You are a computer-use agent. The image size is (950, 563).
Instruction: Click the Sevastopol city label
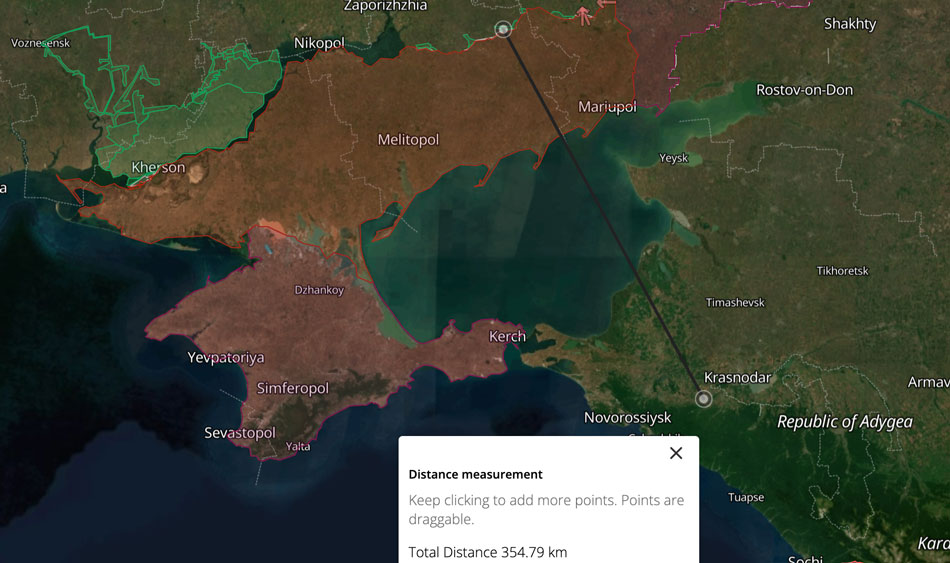240,433
